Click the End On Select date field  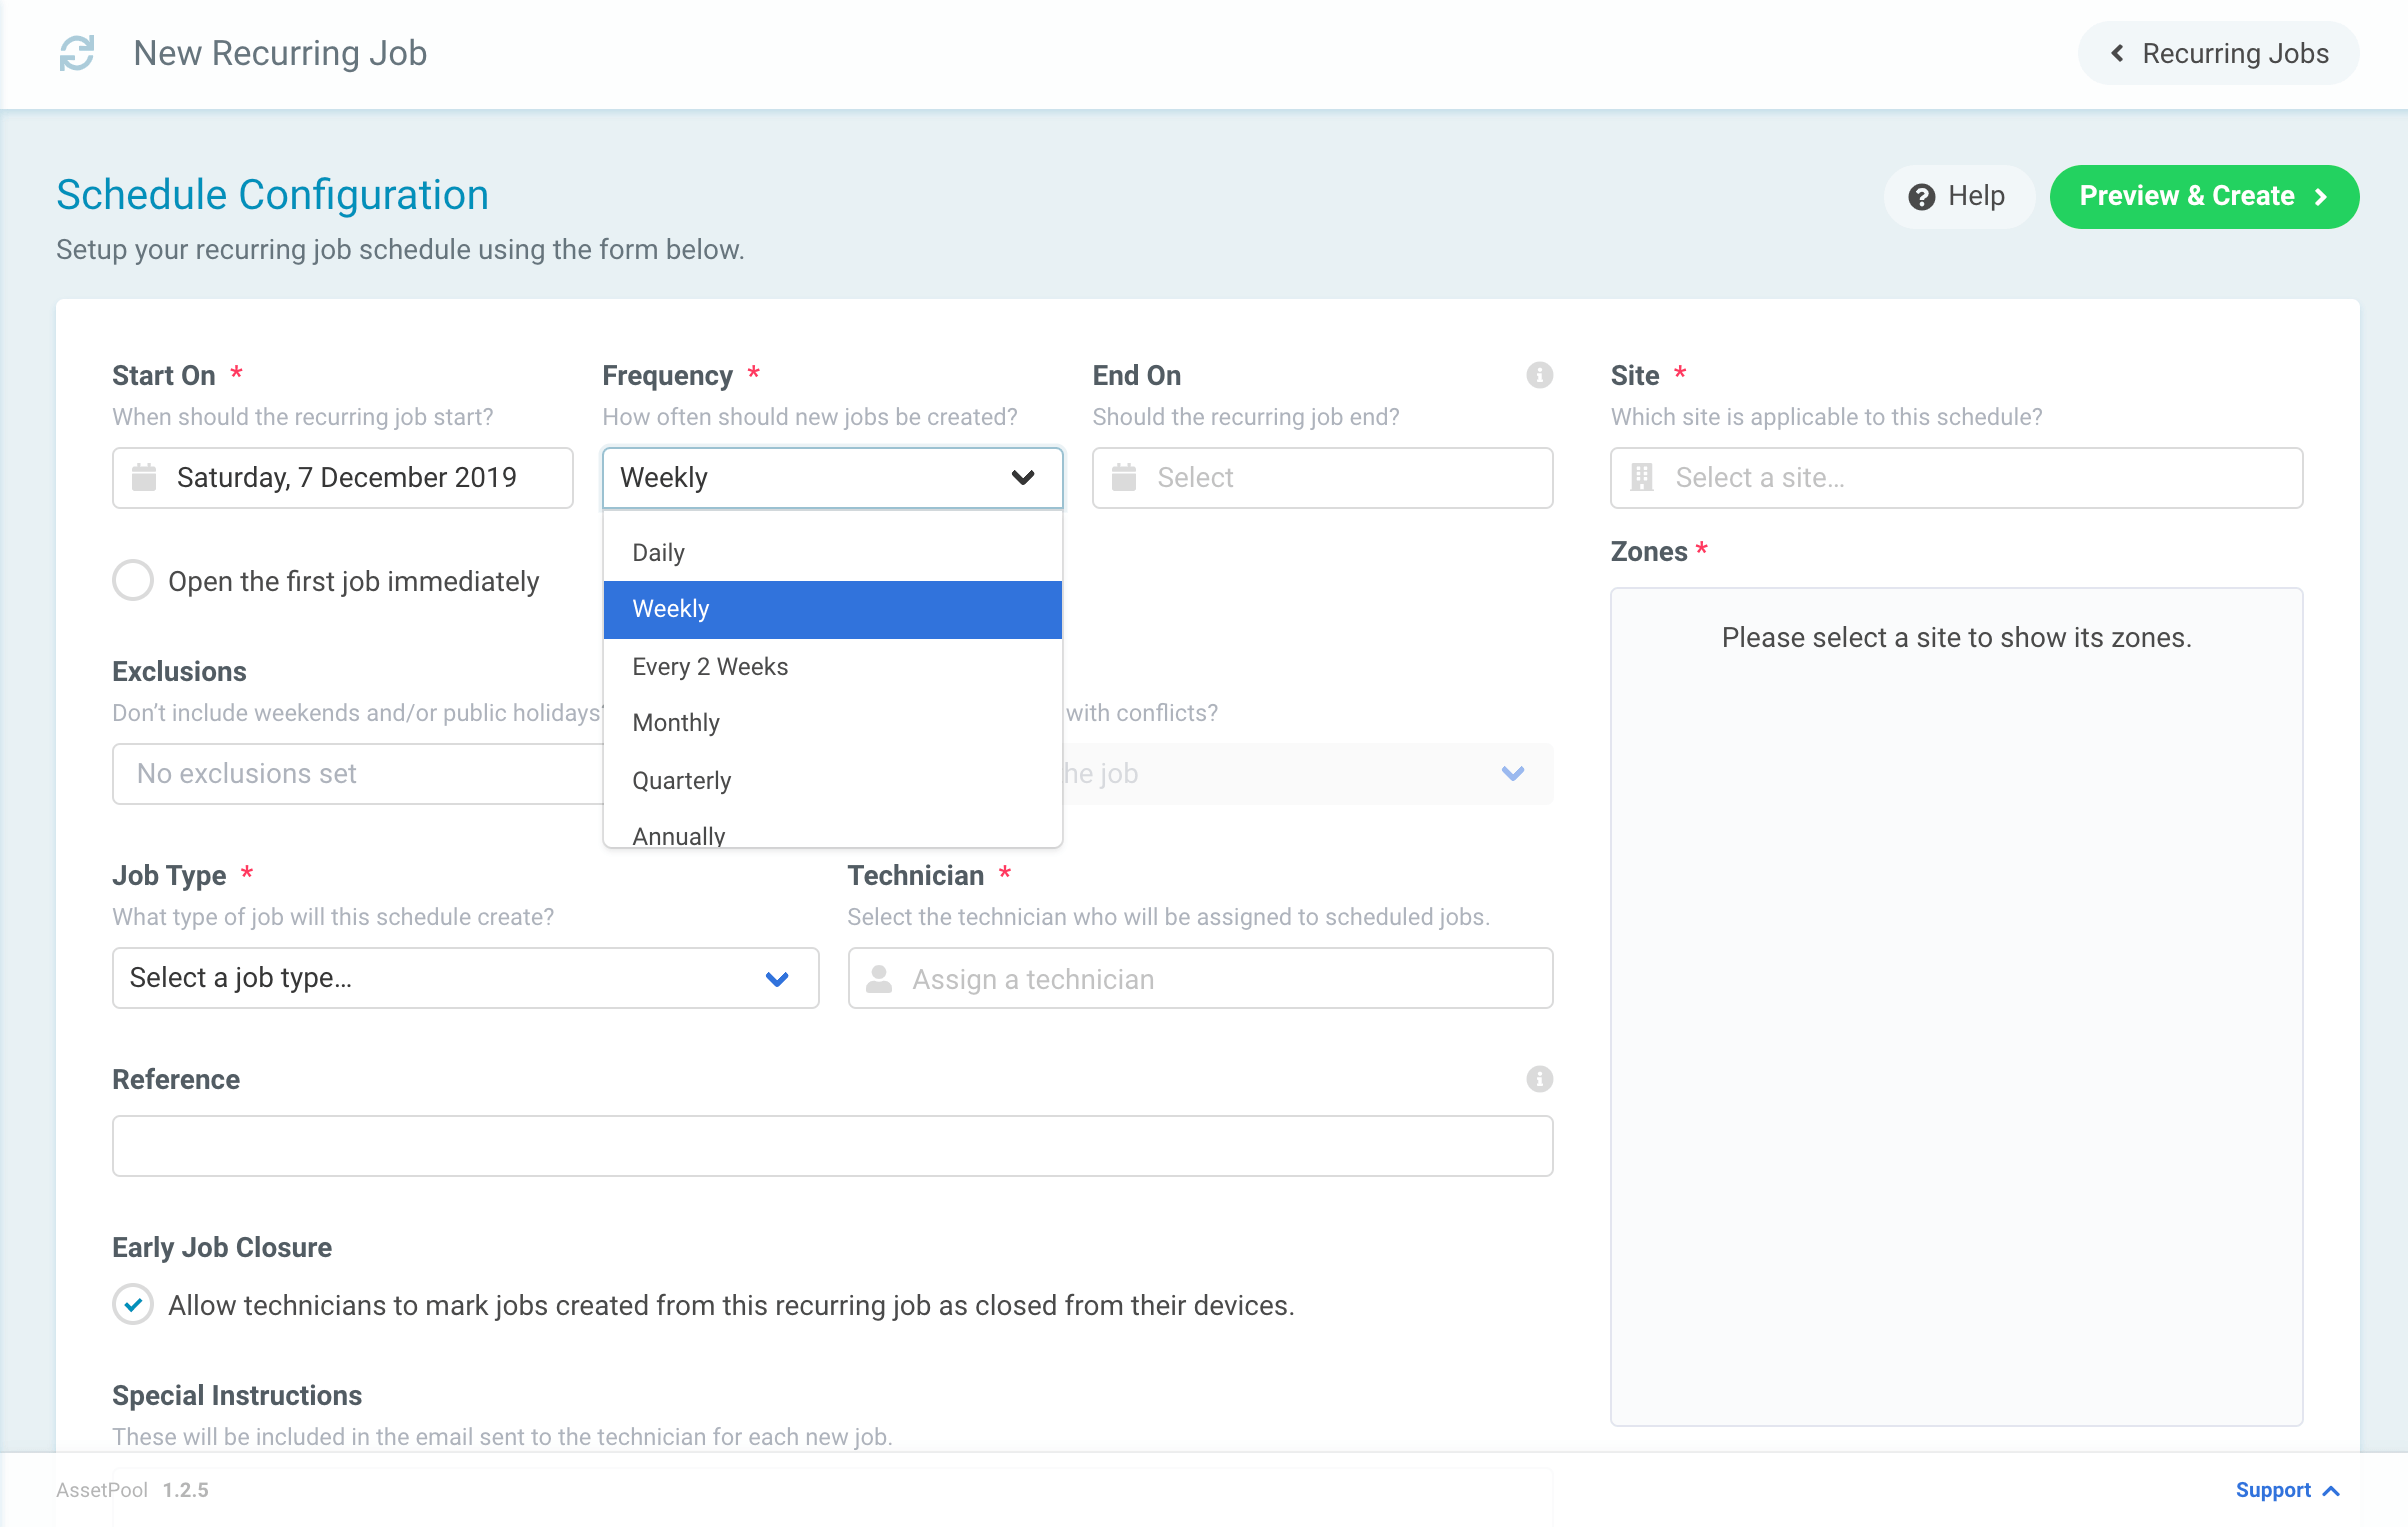[1322, 478]
